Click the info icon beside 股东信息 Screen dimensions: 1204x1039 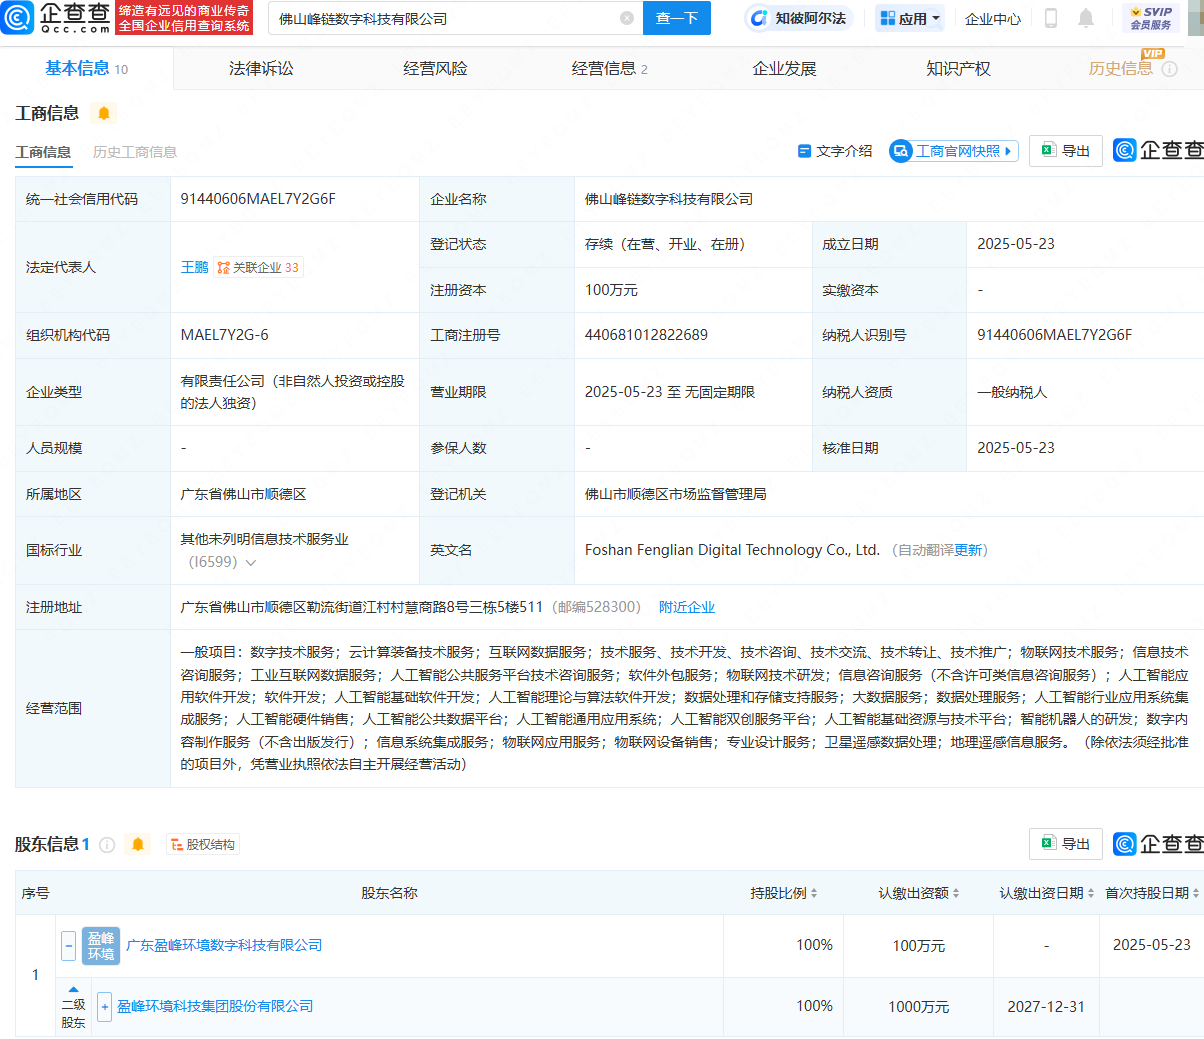tap(107, 845)
